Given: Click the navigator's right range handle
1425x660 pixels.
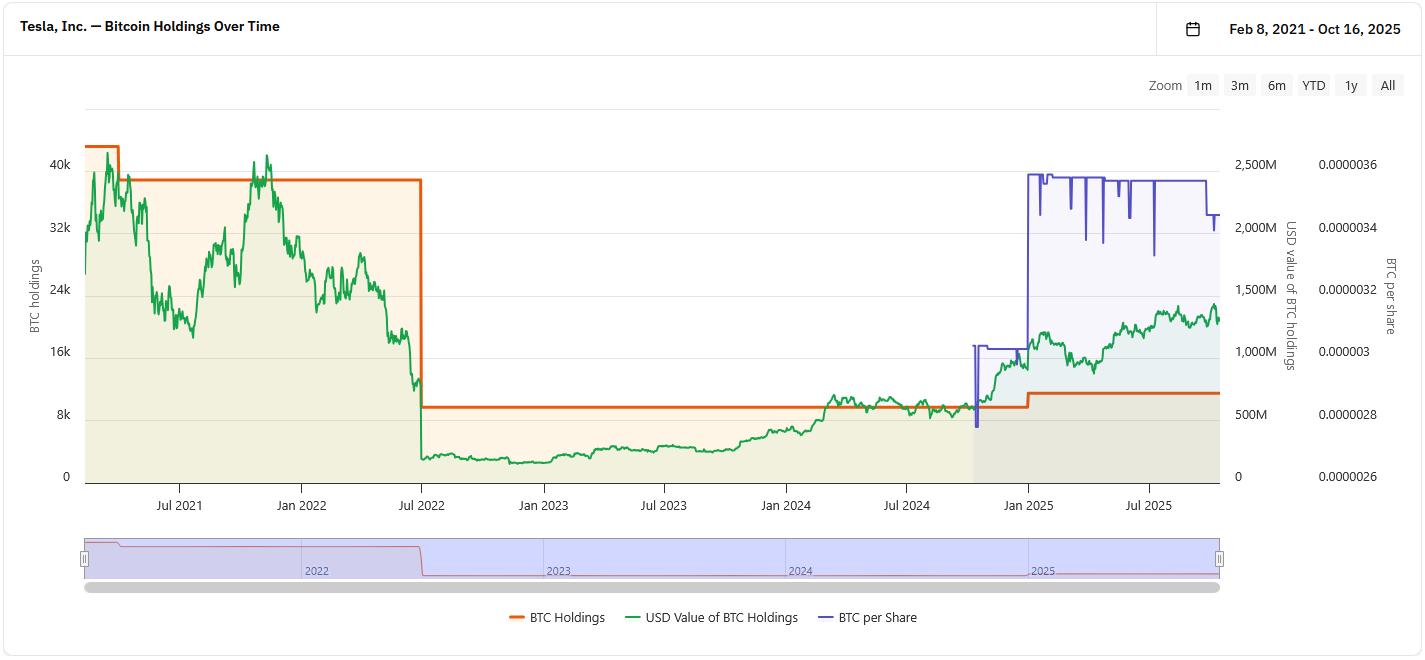Looking at the screenshot, I should pyautogui.click(x=1219, y=559).
